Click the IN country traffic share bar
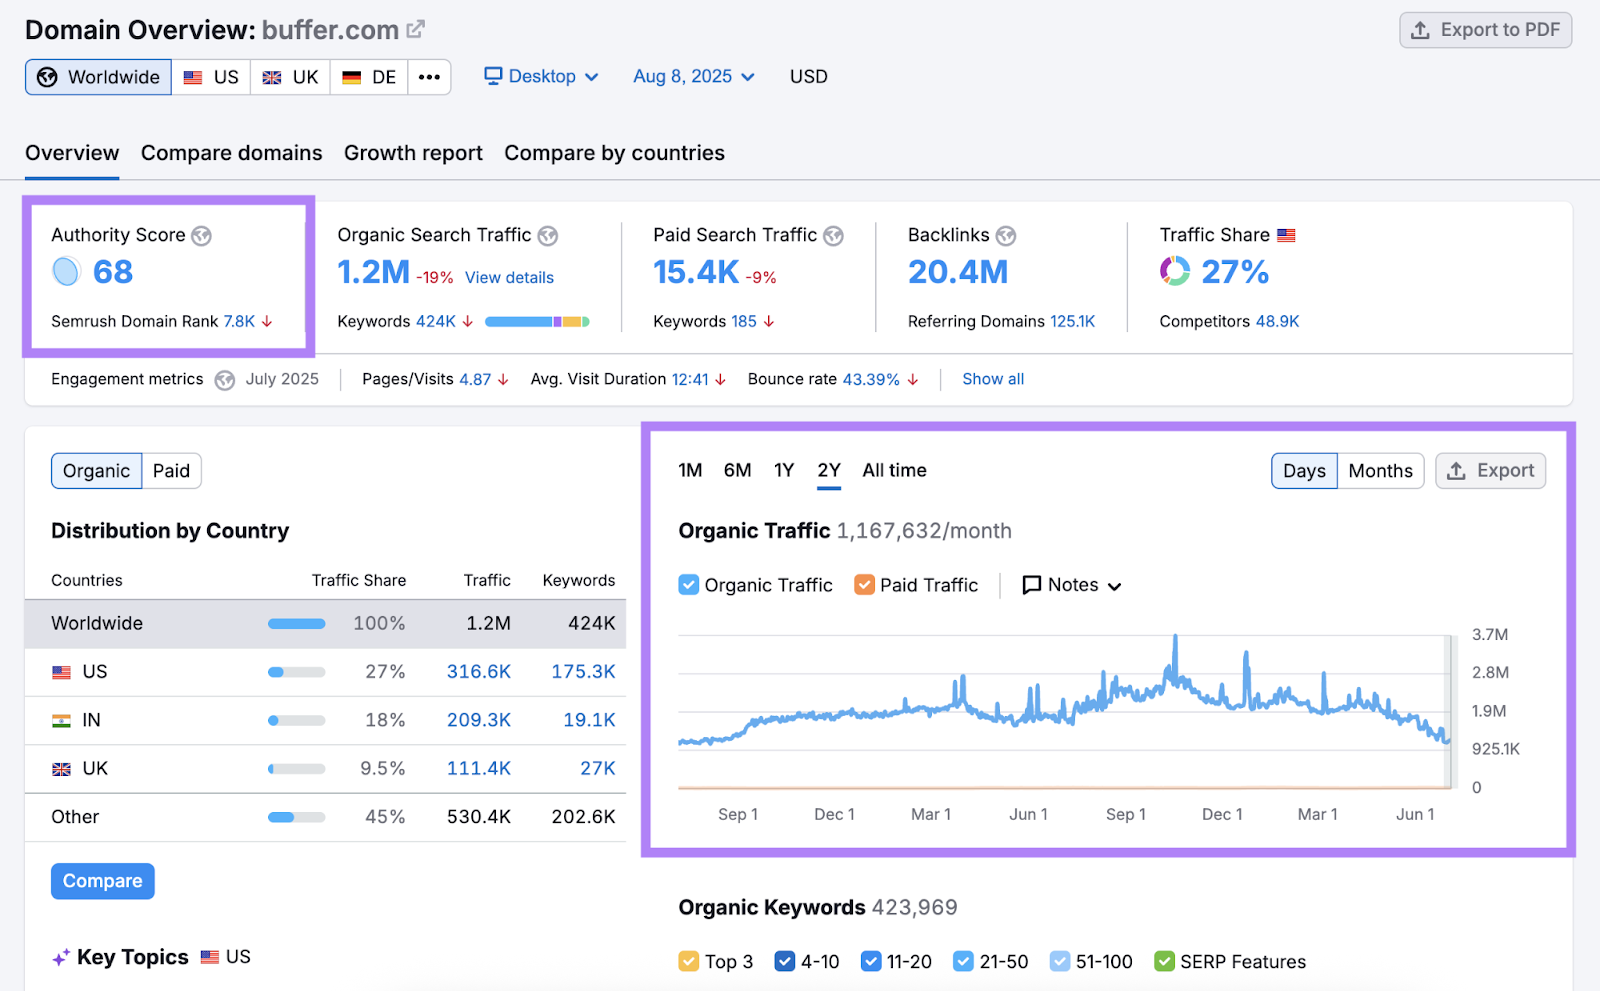The image size is (1600, 991). coord(295,720)
